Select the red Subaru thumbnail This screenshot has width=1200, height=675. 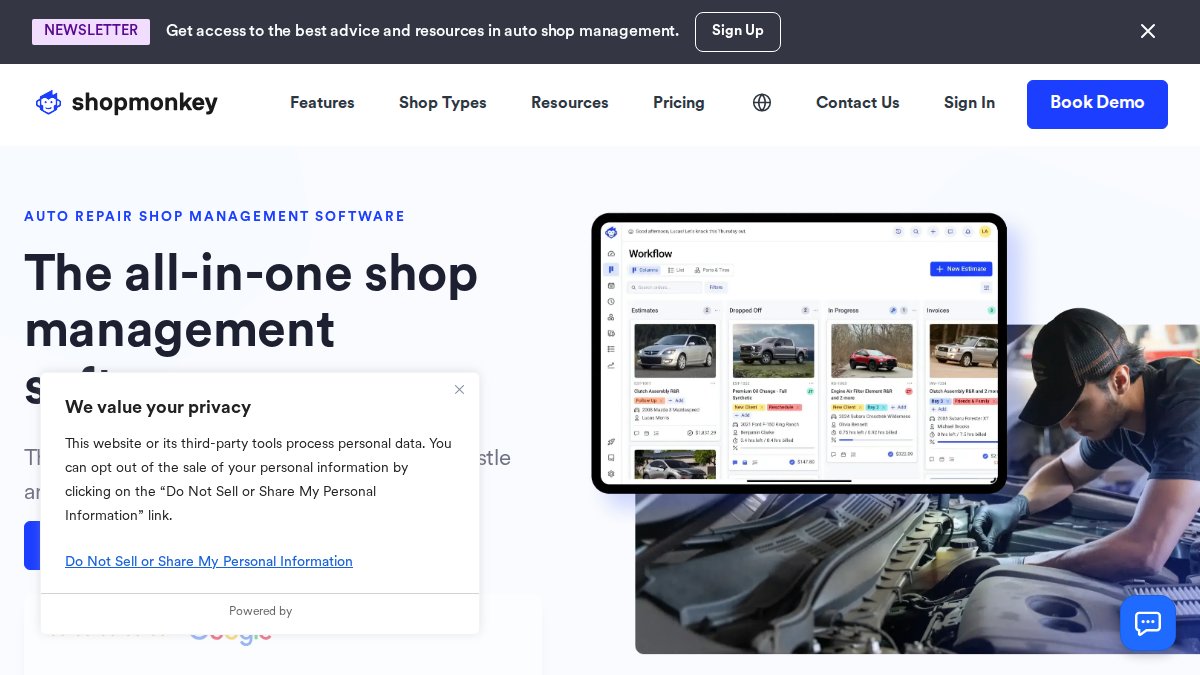(872, 351)
